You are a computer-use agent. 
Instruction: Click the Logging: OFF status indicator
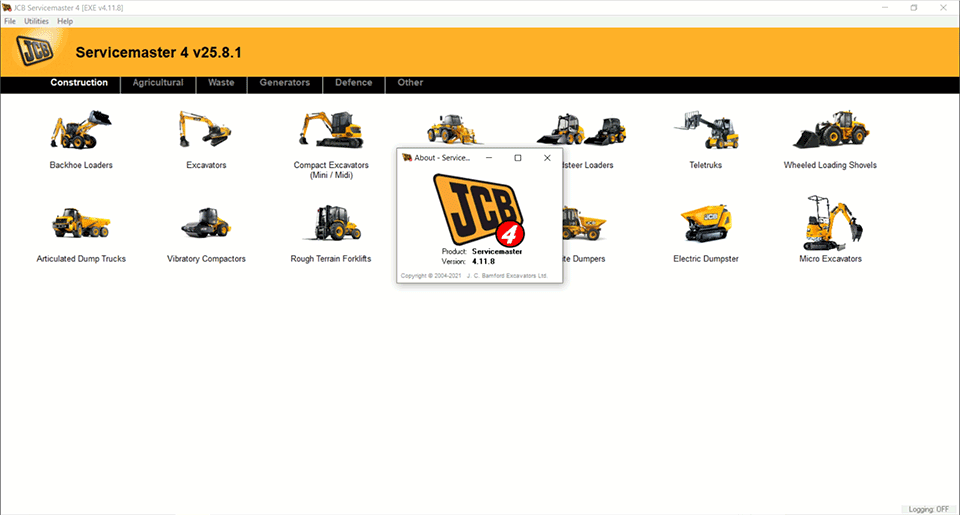928,509
